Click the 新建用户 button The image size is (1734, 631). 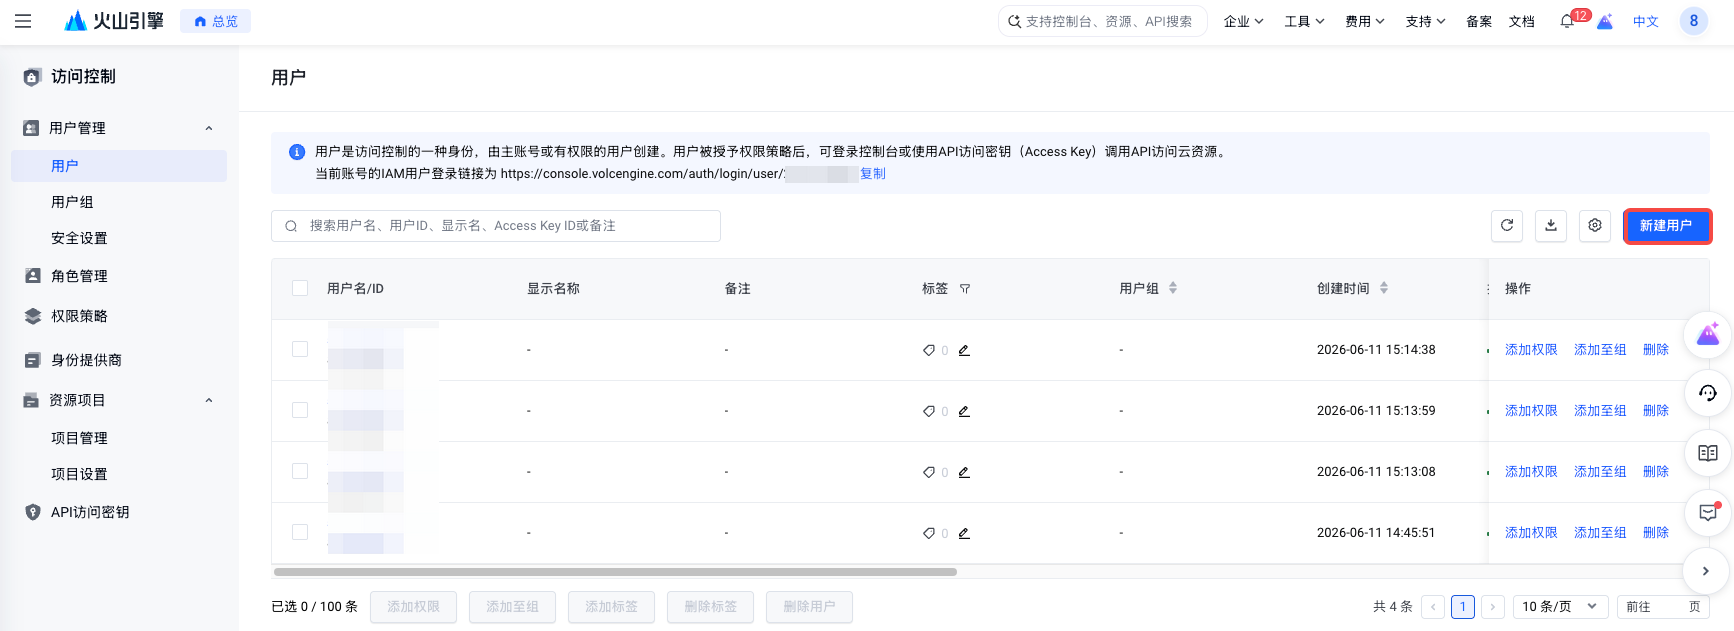(x=1666, y=226)
